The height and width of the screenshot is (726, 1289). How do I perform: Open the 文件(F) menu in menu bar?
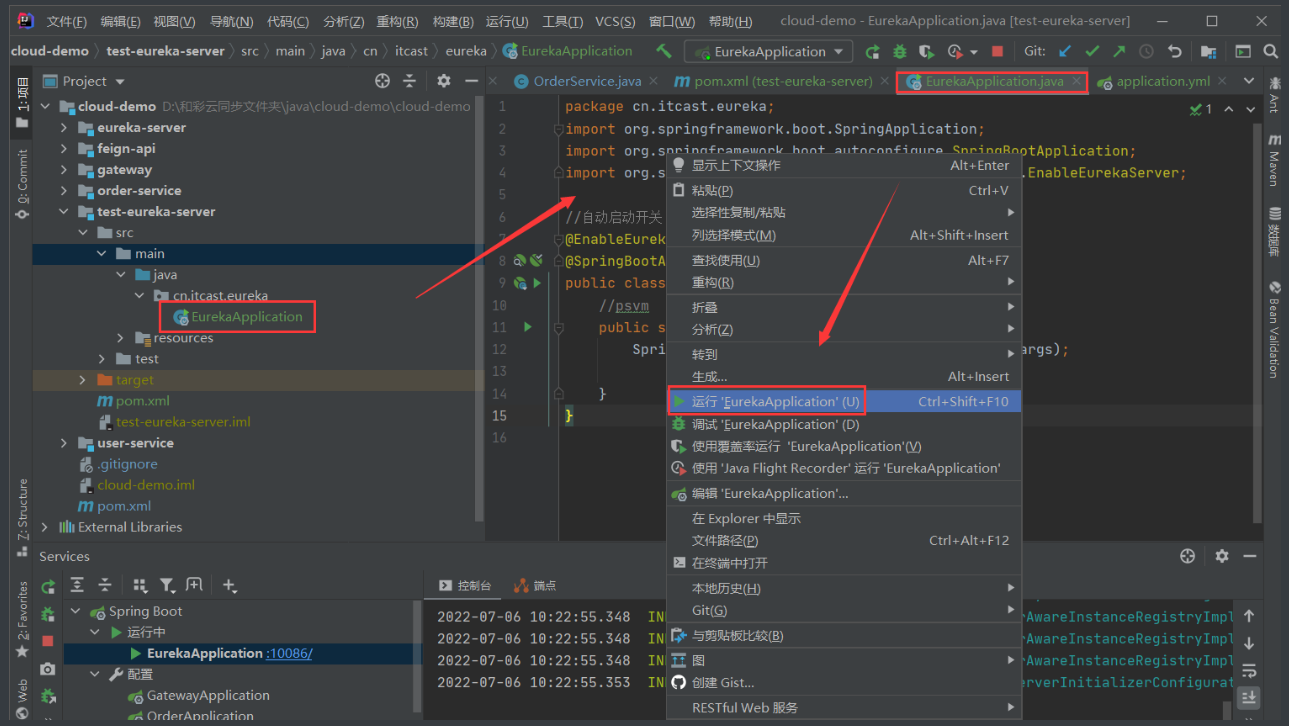67,21
